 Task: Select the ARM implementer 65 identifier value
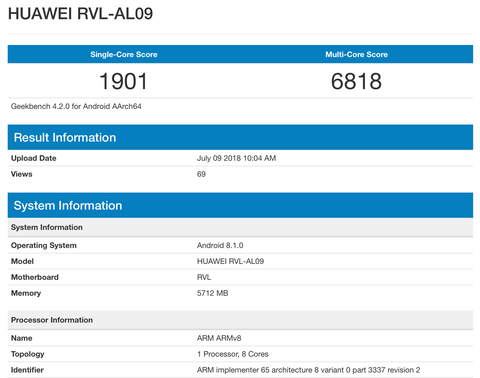308,370
